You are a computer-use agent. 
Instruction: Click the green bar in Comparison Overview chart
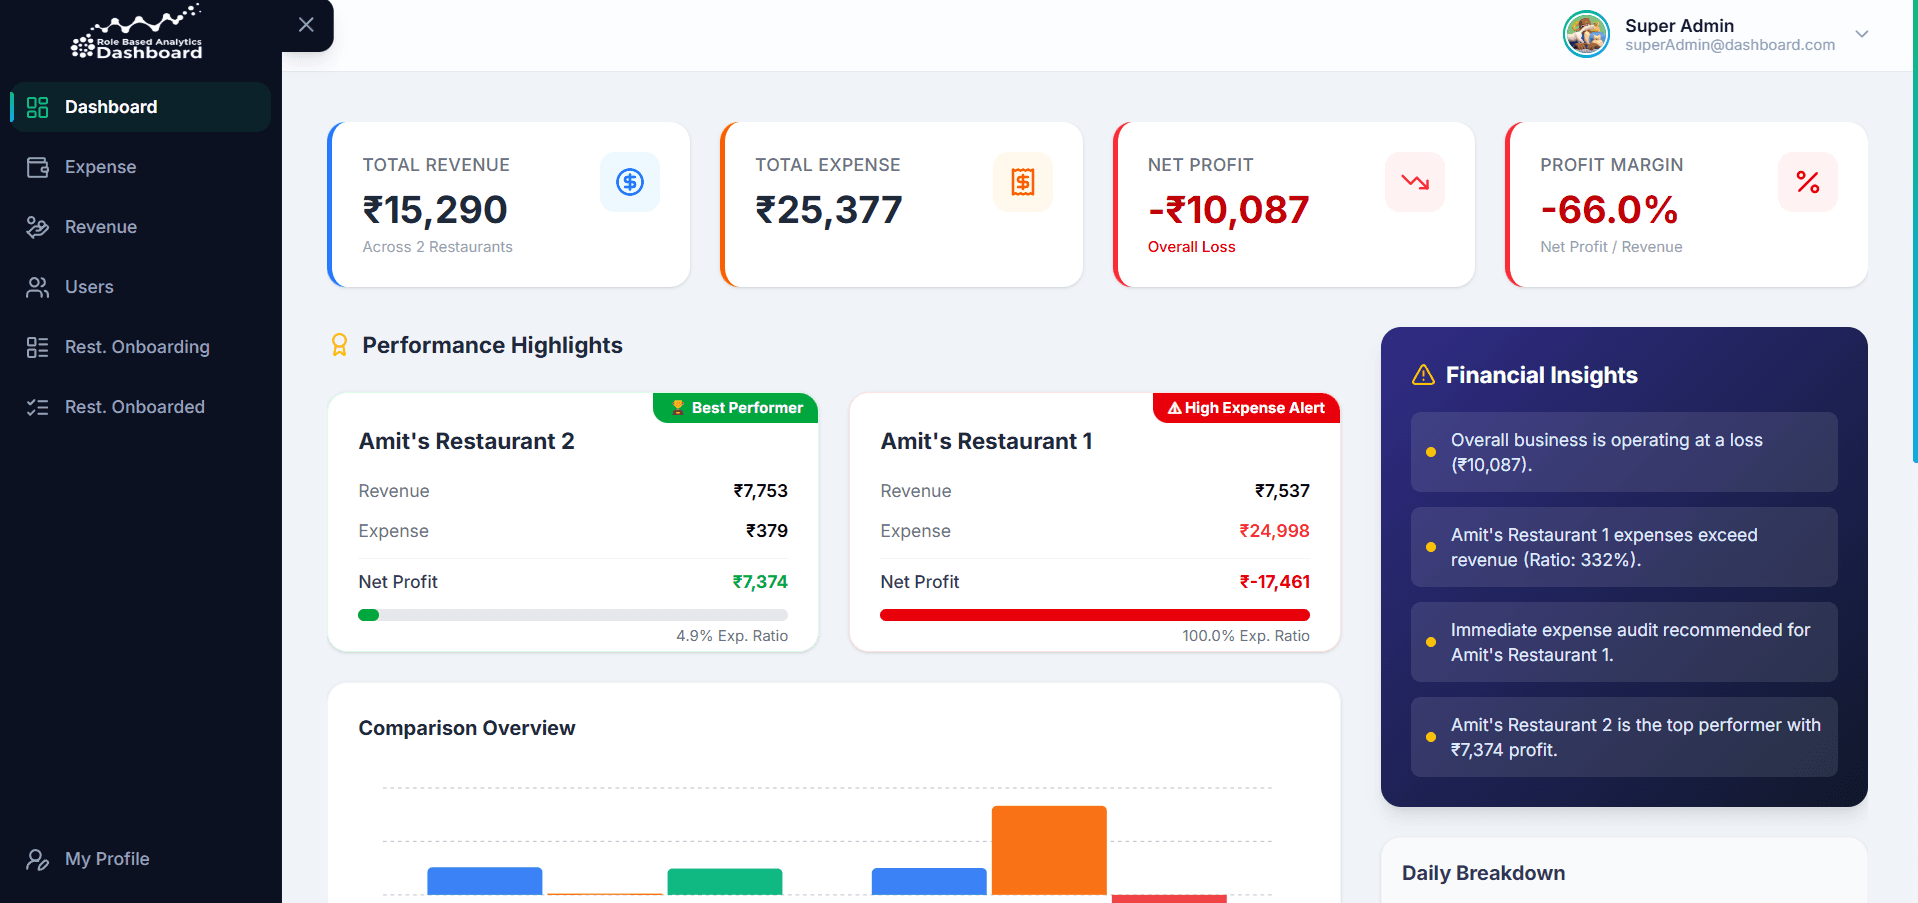click(x=725, y=881)
